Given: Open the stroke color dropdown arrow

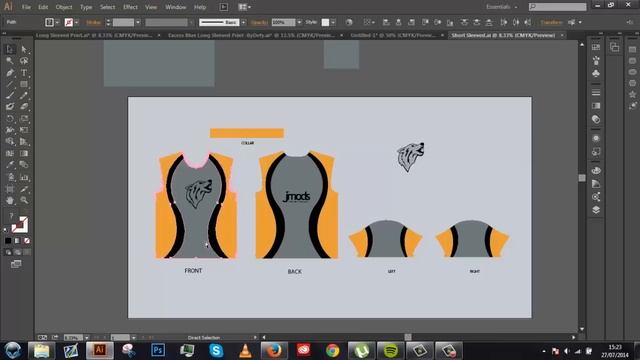Looking at the screenshot, I should click(77, 22).
